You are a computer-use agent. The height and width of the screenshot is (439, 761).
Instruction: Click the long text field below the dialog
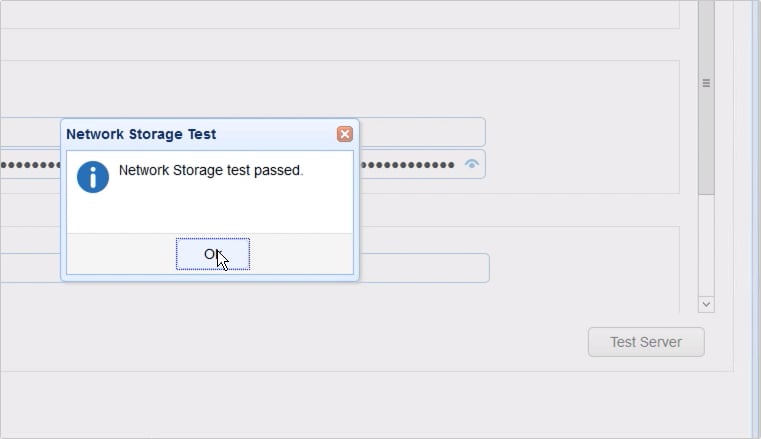click(420, 268)
